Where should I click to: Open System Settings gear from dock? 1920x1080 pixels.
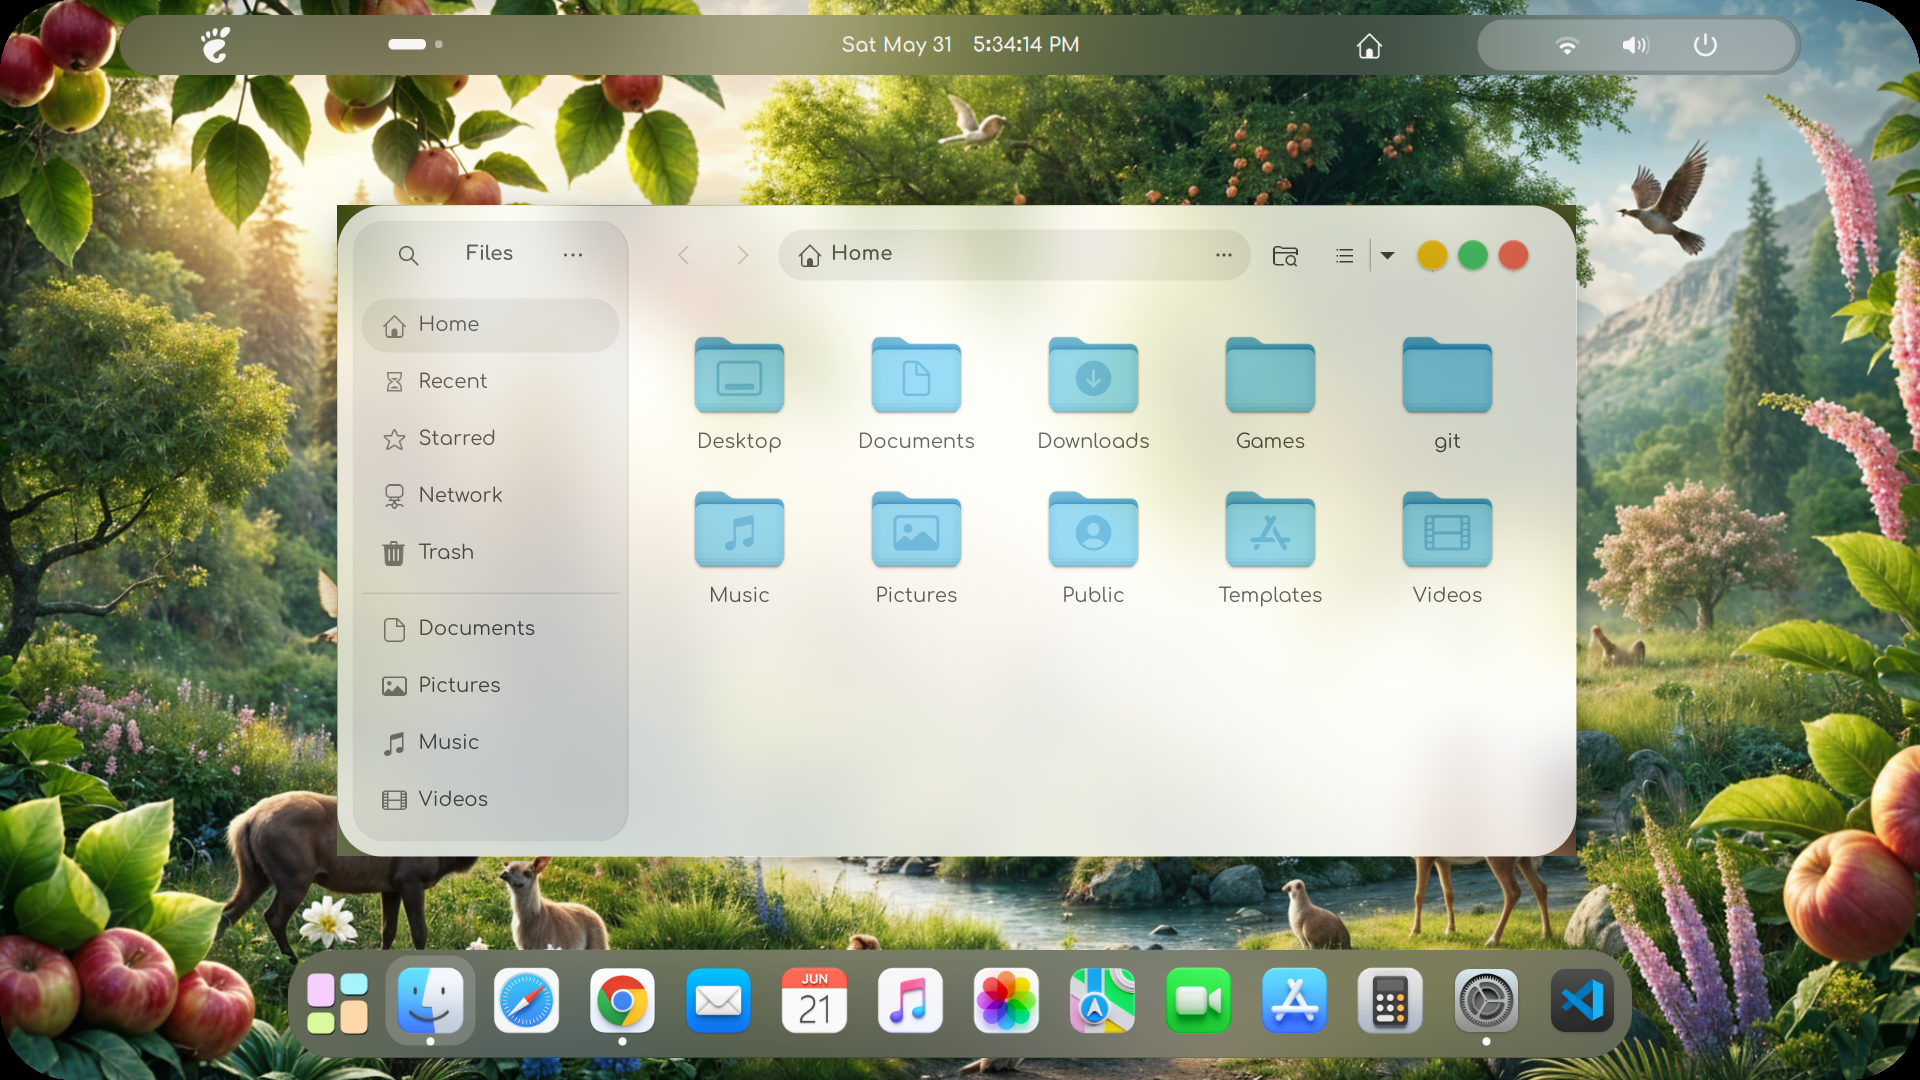pyautogui.click(x=1486, y=1001)
